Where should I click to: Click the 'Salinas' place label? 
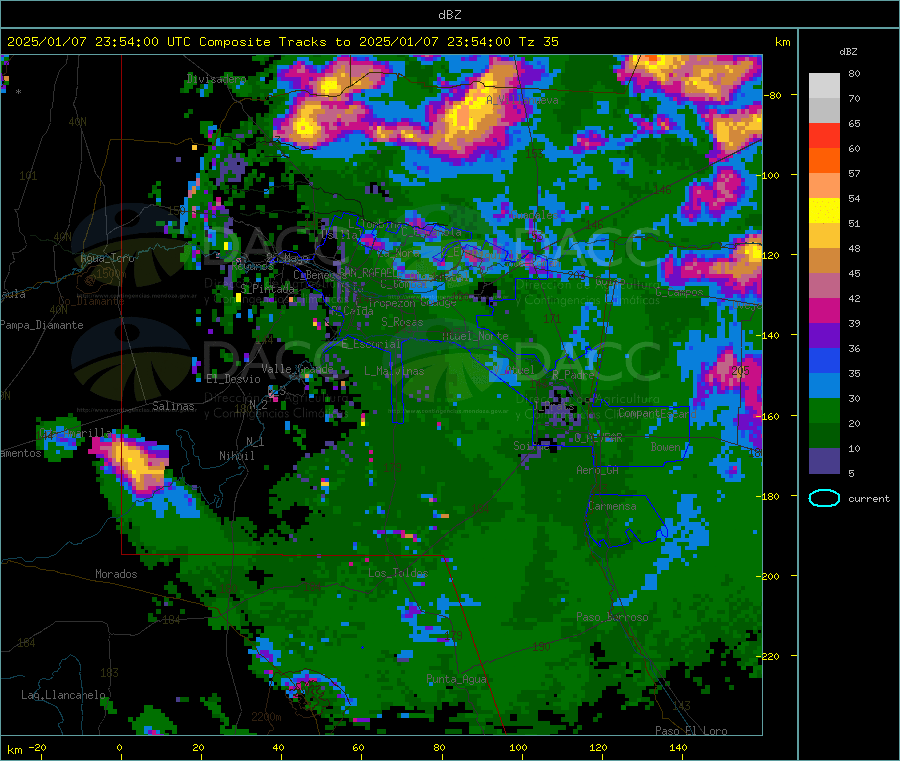173,406
